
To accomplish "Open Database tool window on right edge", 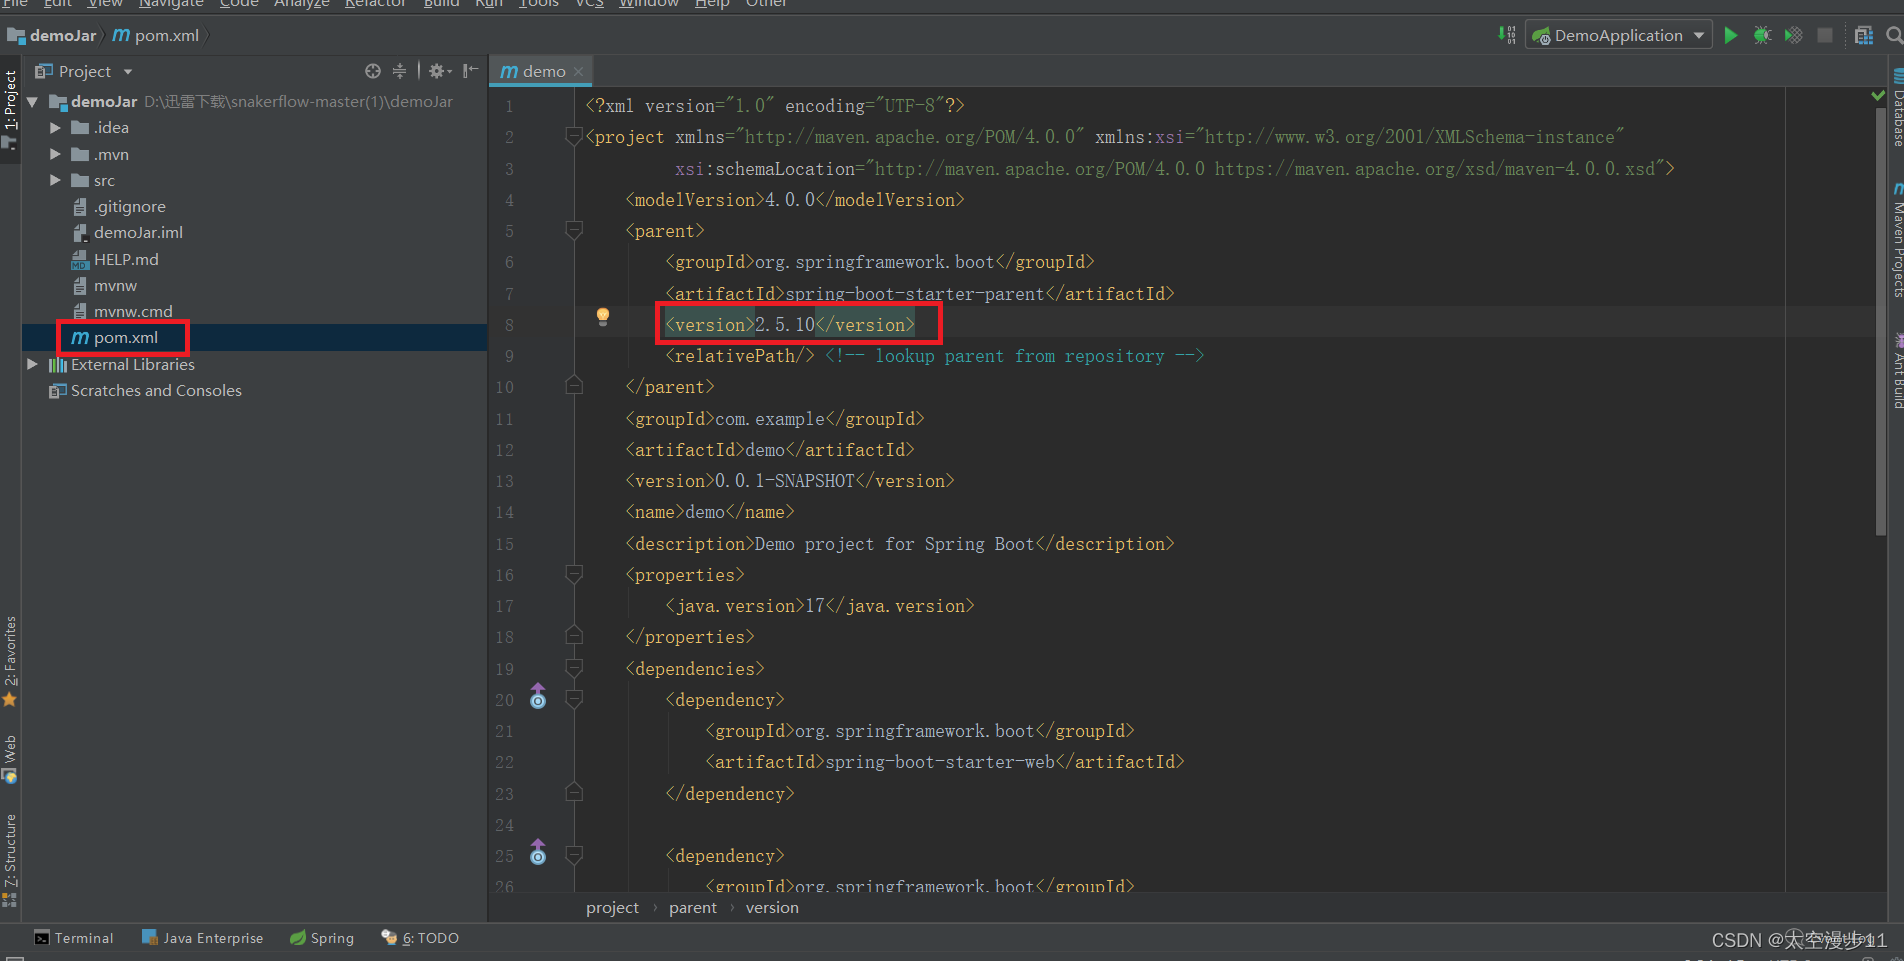I will 1896,108.
